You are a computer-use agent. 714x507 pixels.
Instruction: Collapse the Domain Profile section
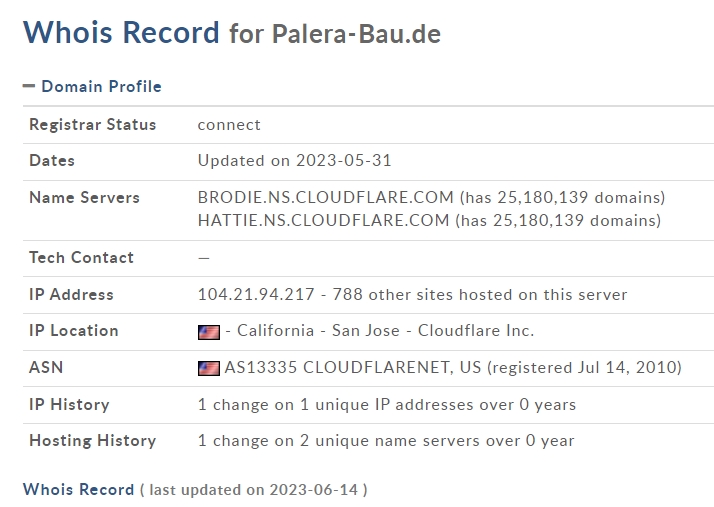[x=29, y=86]
